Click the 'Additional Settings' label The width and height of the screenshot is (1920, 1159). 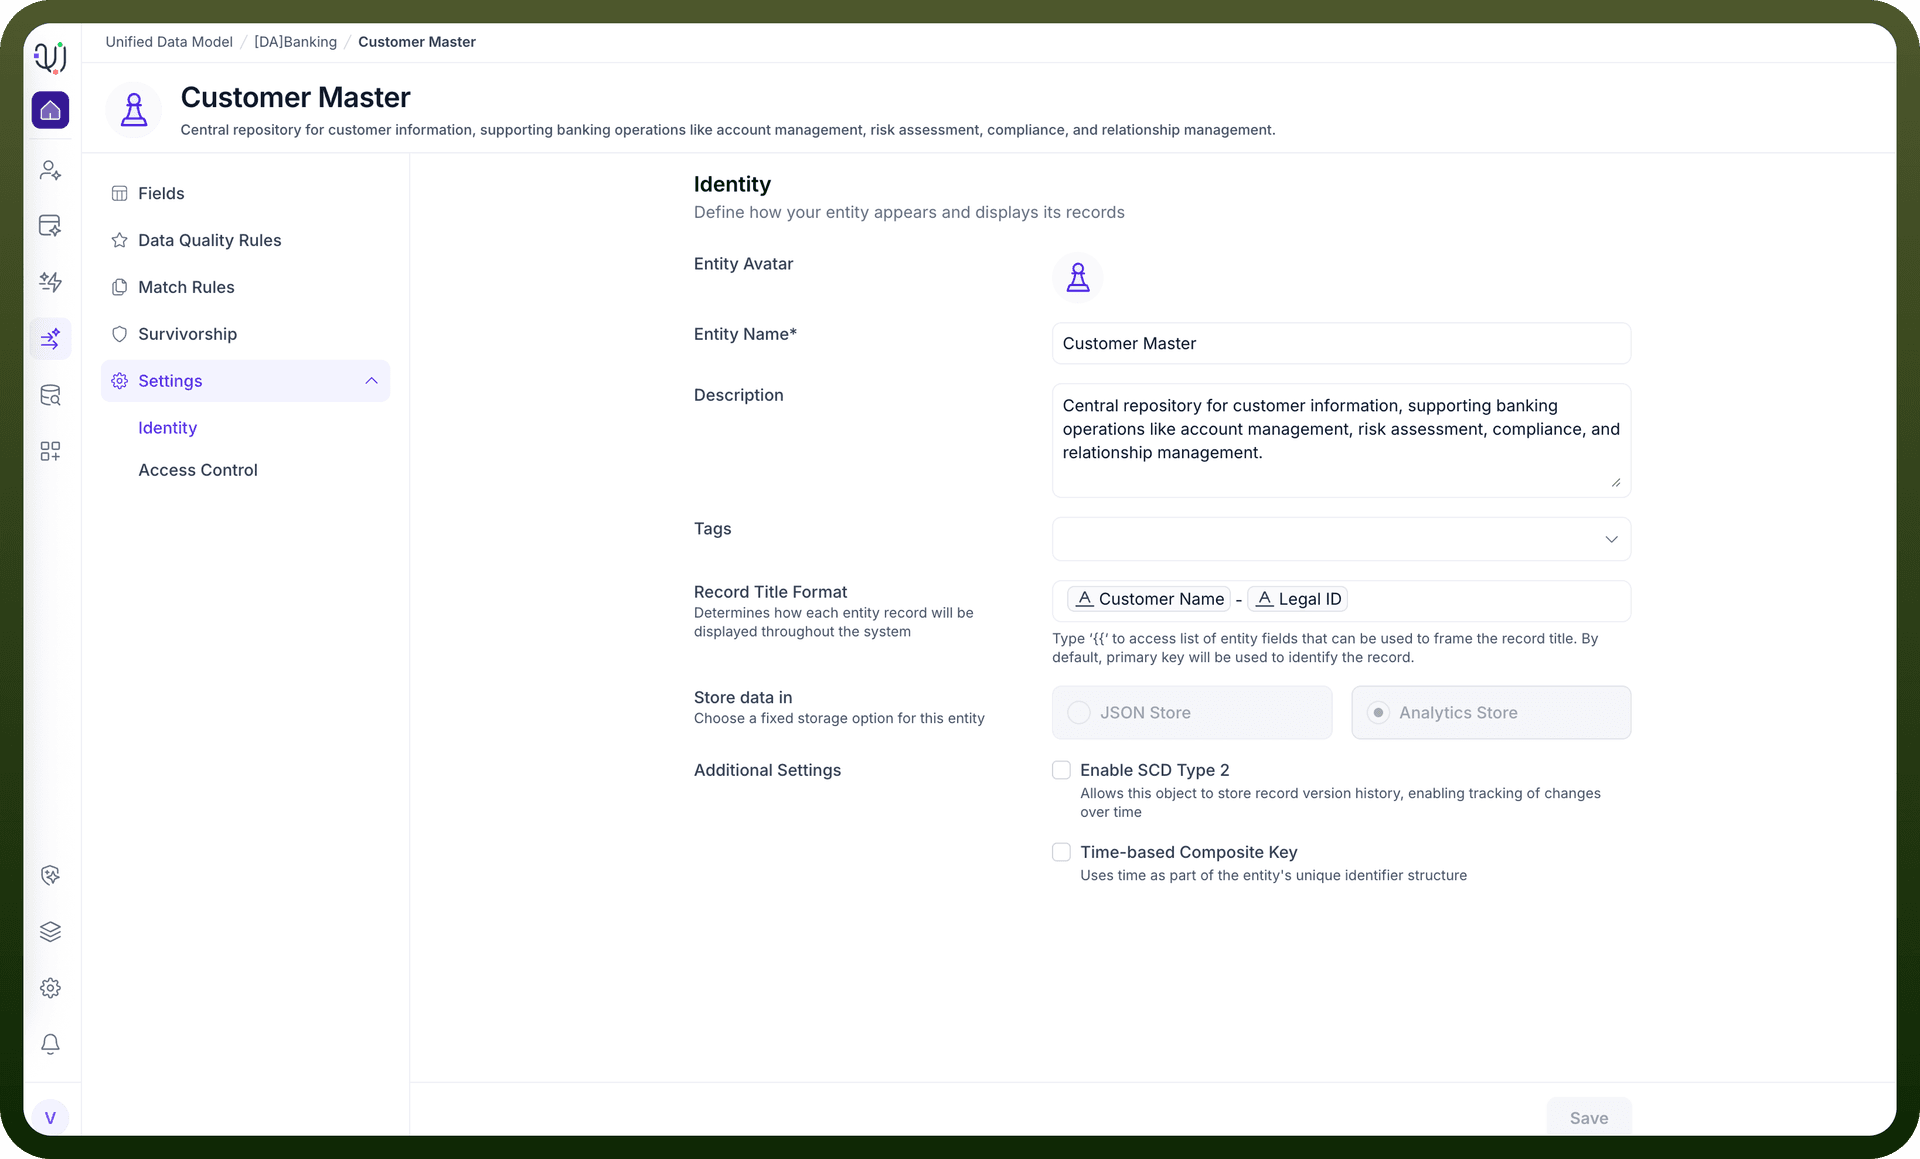(x=767, y=770)
